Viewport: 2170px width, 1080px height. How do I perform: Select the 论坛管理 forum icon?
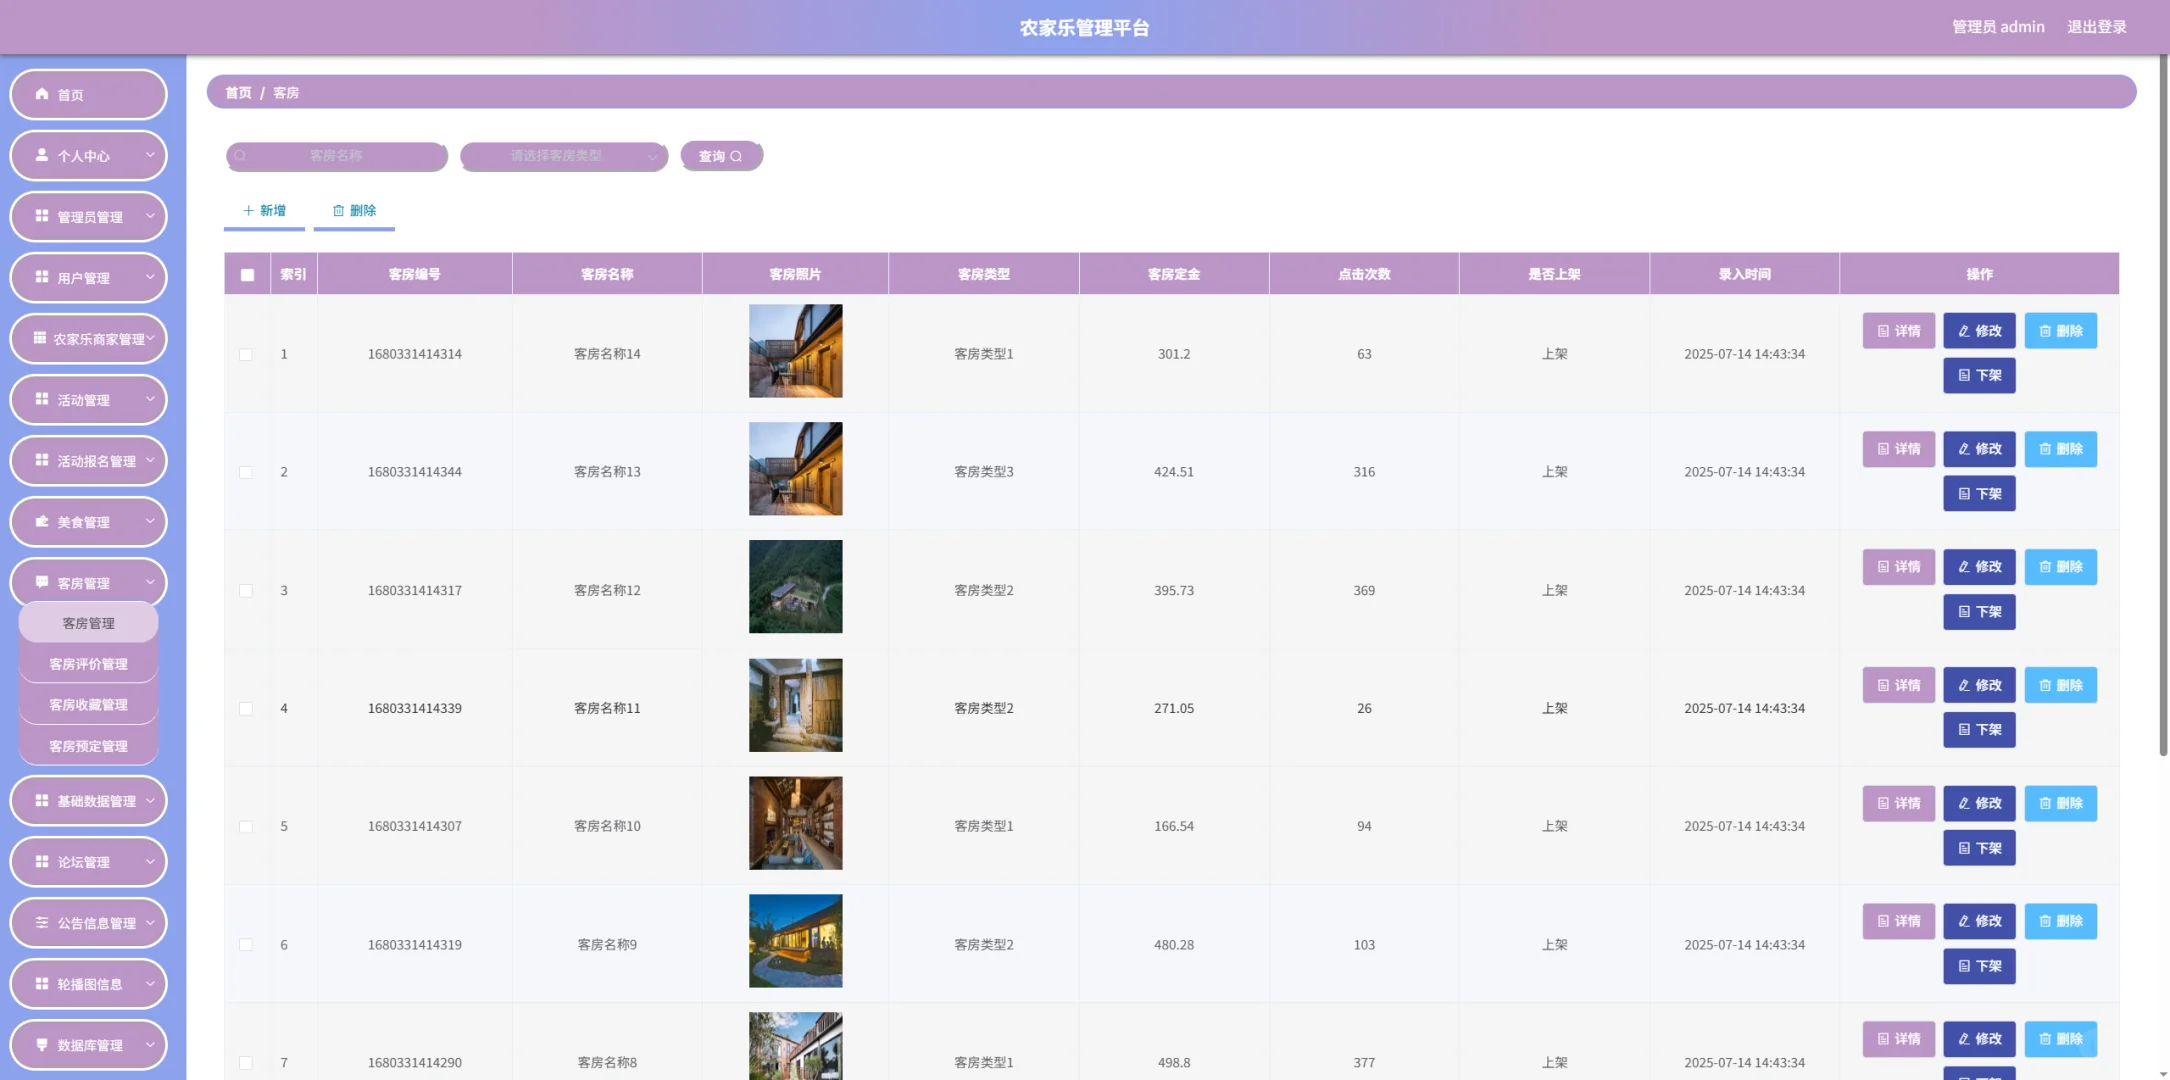[42, 861]
